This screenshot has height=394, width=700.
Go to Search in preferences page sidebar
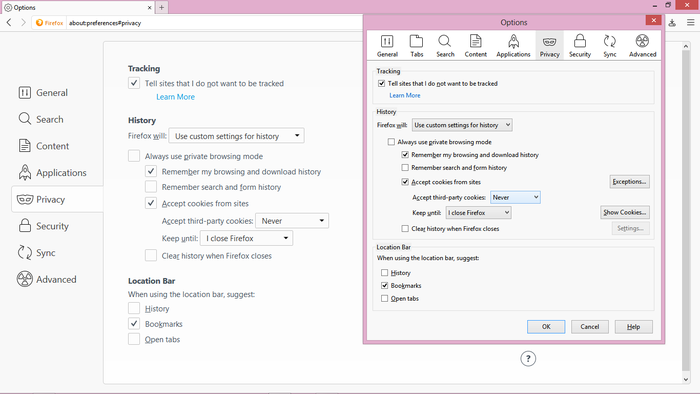(x=41, y=119)
